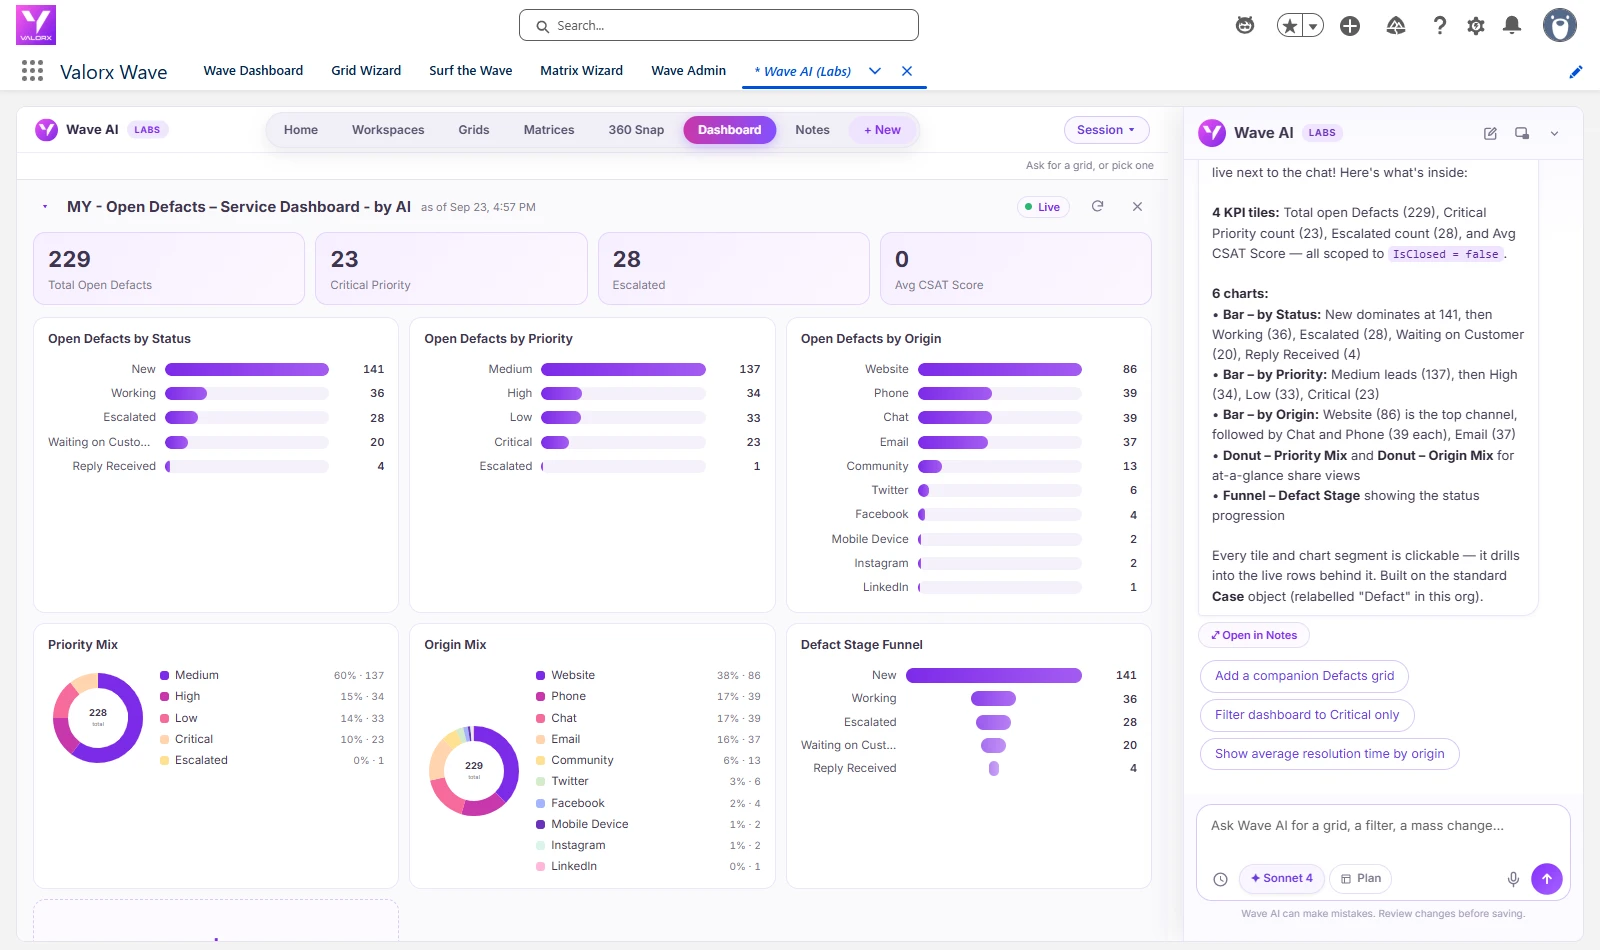The width and height of the screenshot is (1600, 950).
Task: Collapse the MY - Open Defacts dashboard header
Action: pyautogui.click(x=45, y=207)
